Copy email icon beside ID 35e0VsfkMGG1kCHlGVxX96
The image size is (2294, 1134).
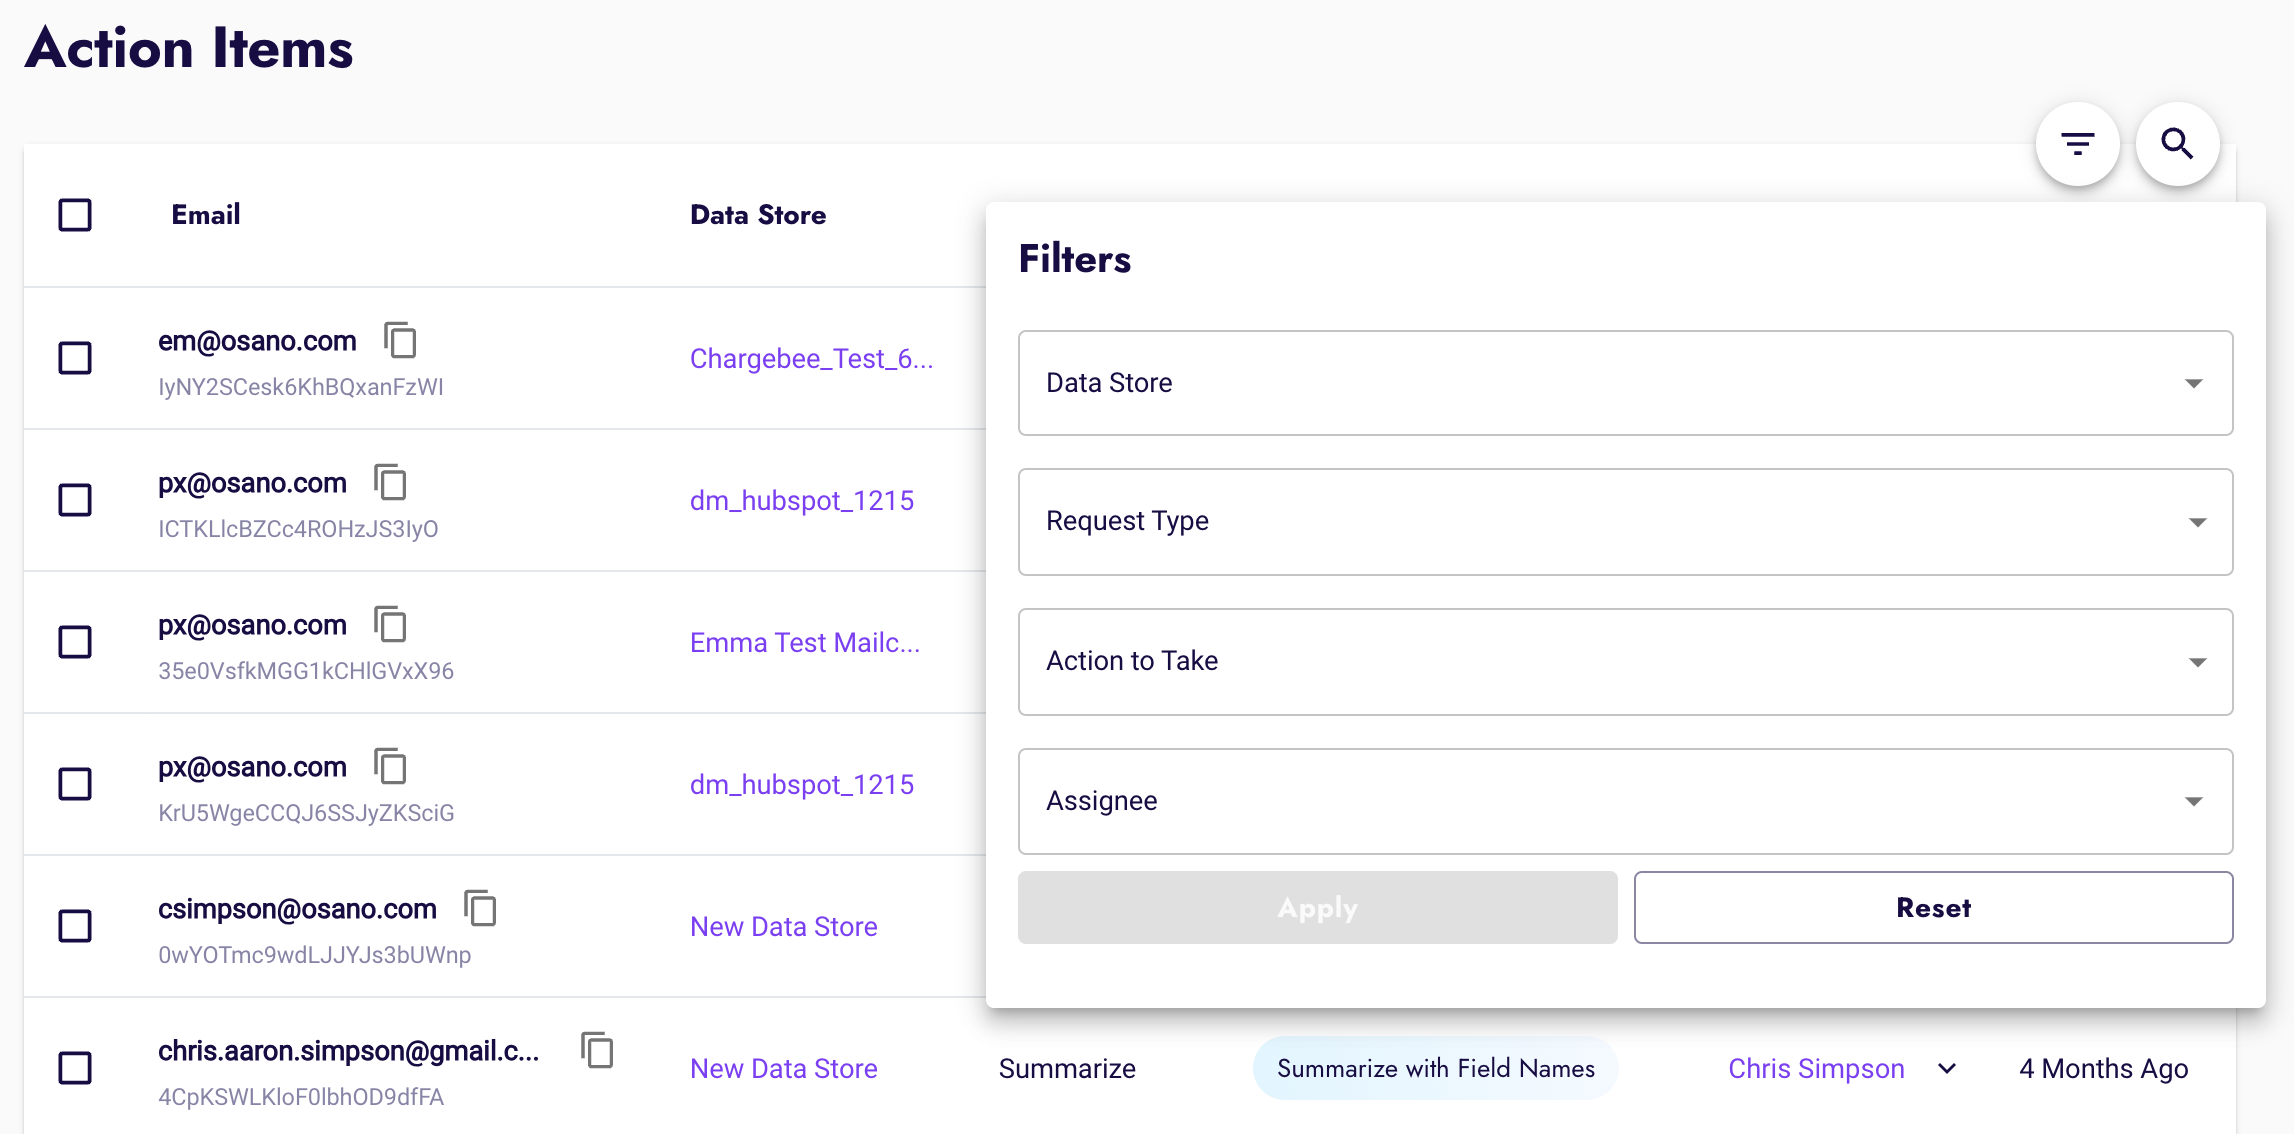tap(390, 625)
